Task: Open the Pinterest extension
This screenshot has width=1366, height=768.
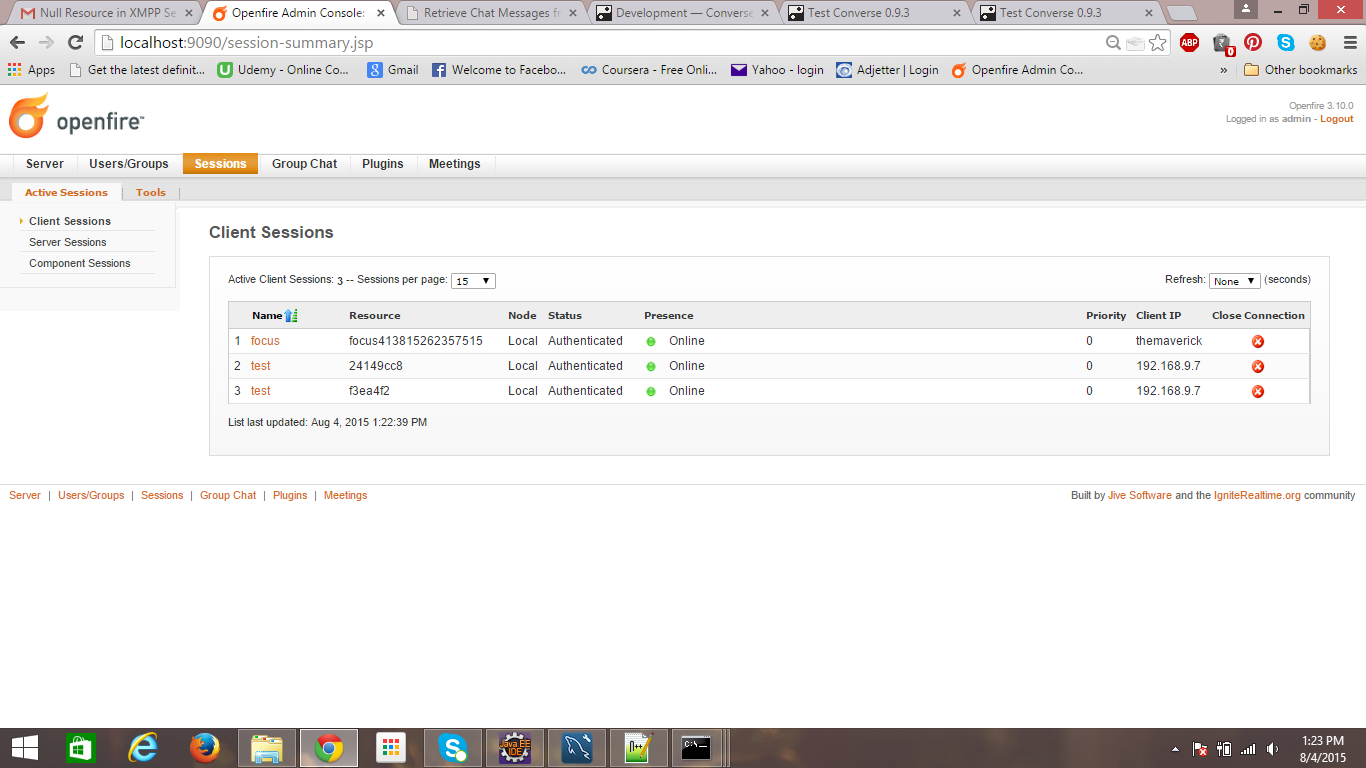Action: coord(1253,43)
